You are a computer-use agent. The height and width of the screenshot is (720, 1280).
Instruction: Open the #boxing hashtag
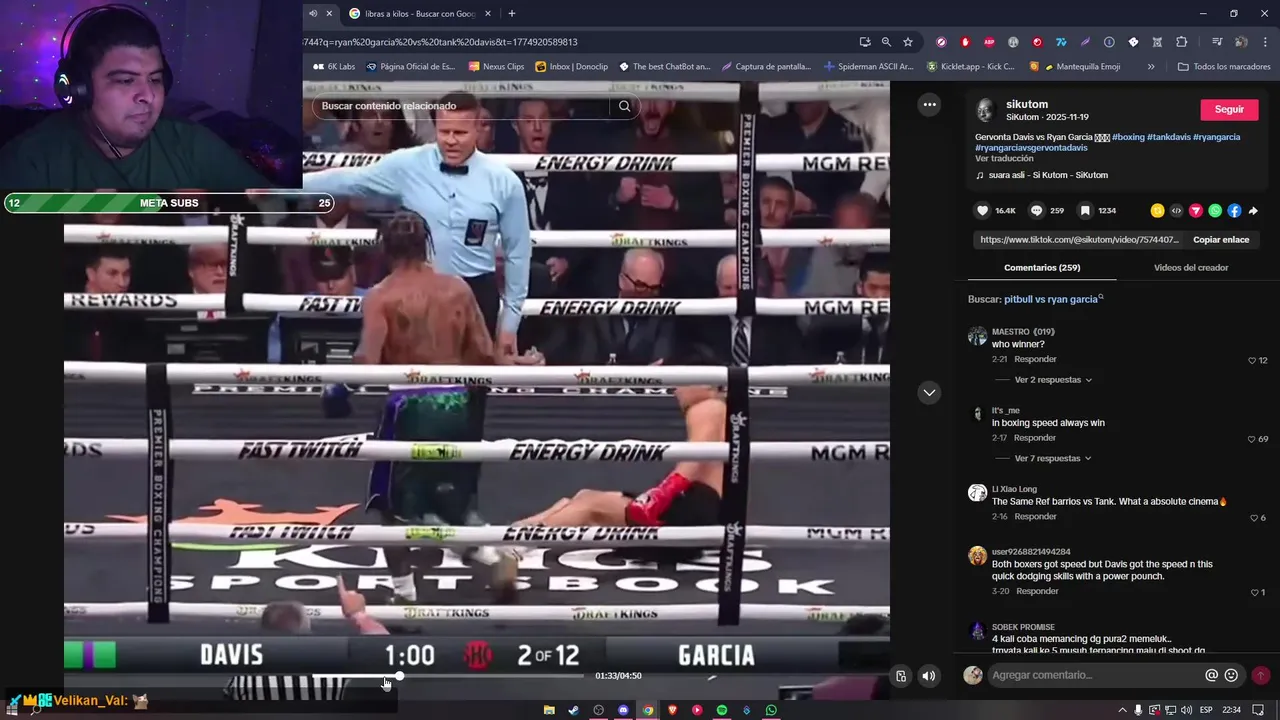pos(1128,137)
